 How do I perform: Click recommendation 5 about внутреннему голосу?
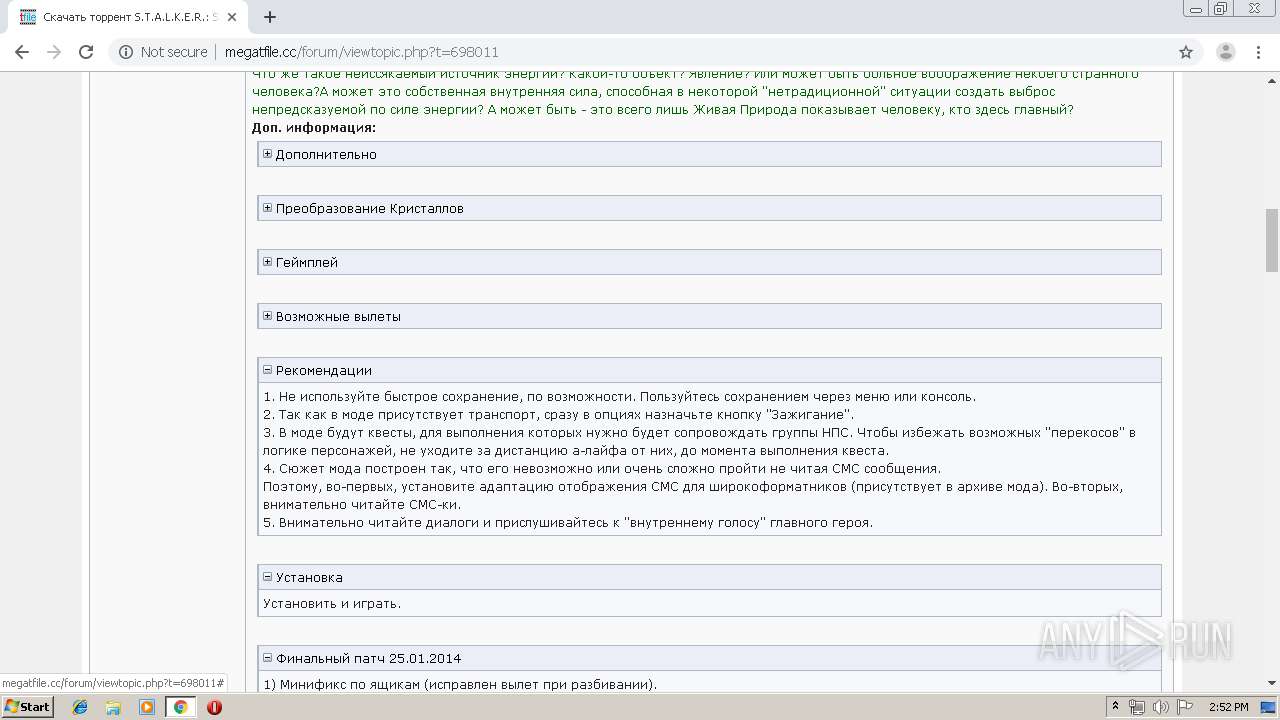[x=568, y=522]
